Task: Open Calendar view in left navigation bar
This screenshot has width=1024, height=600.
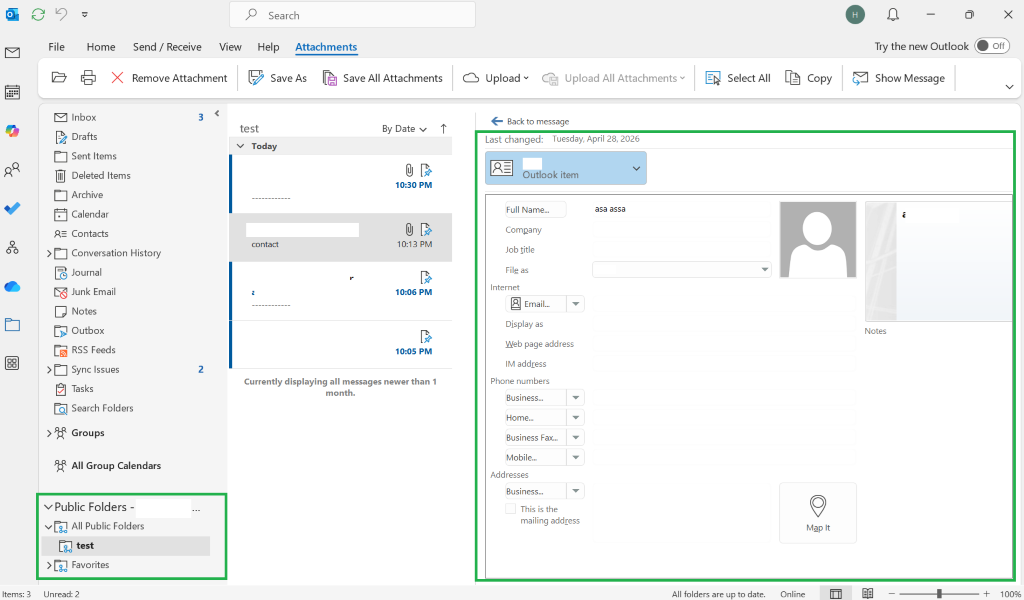Action: coord(12,92)
